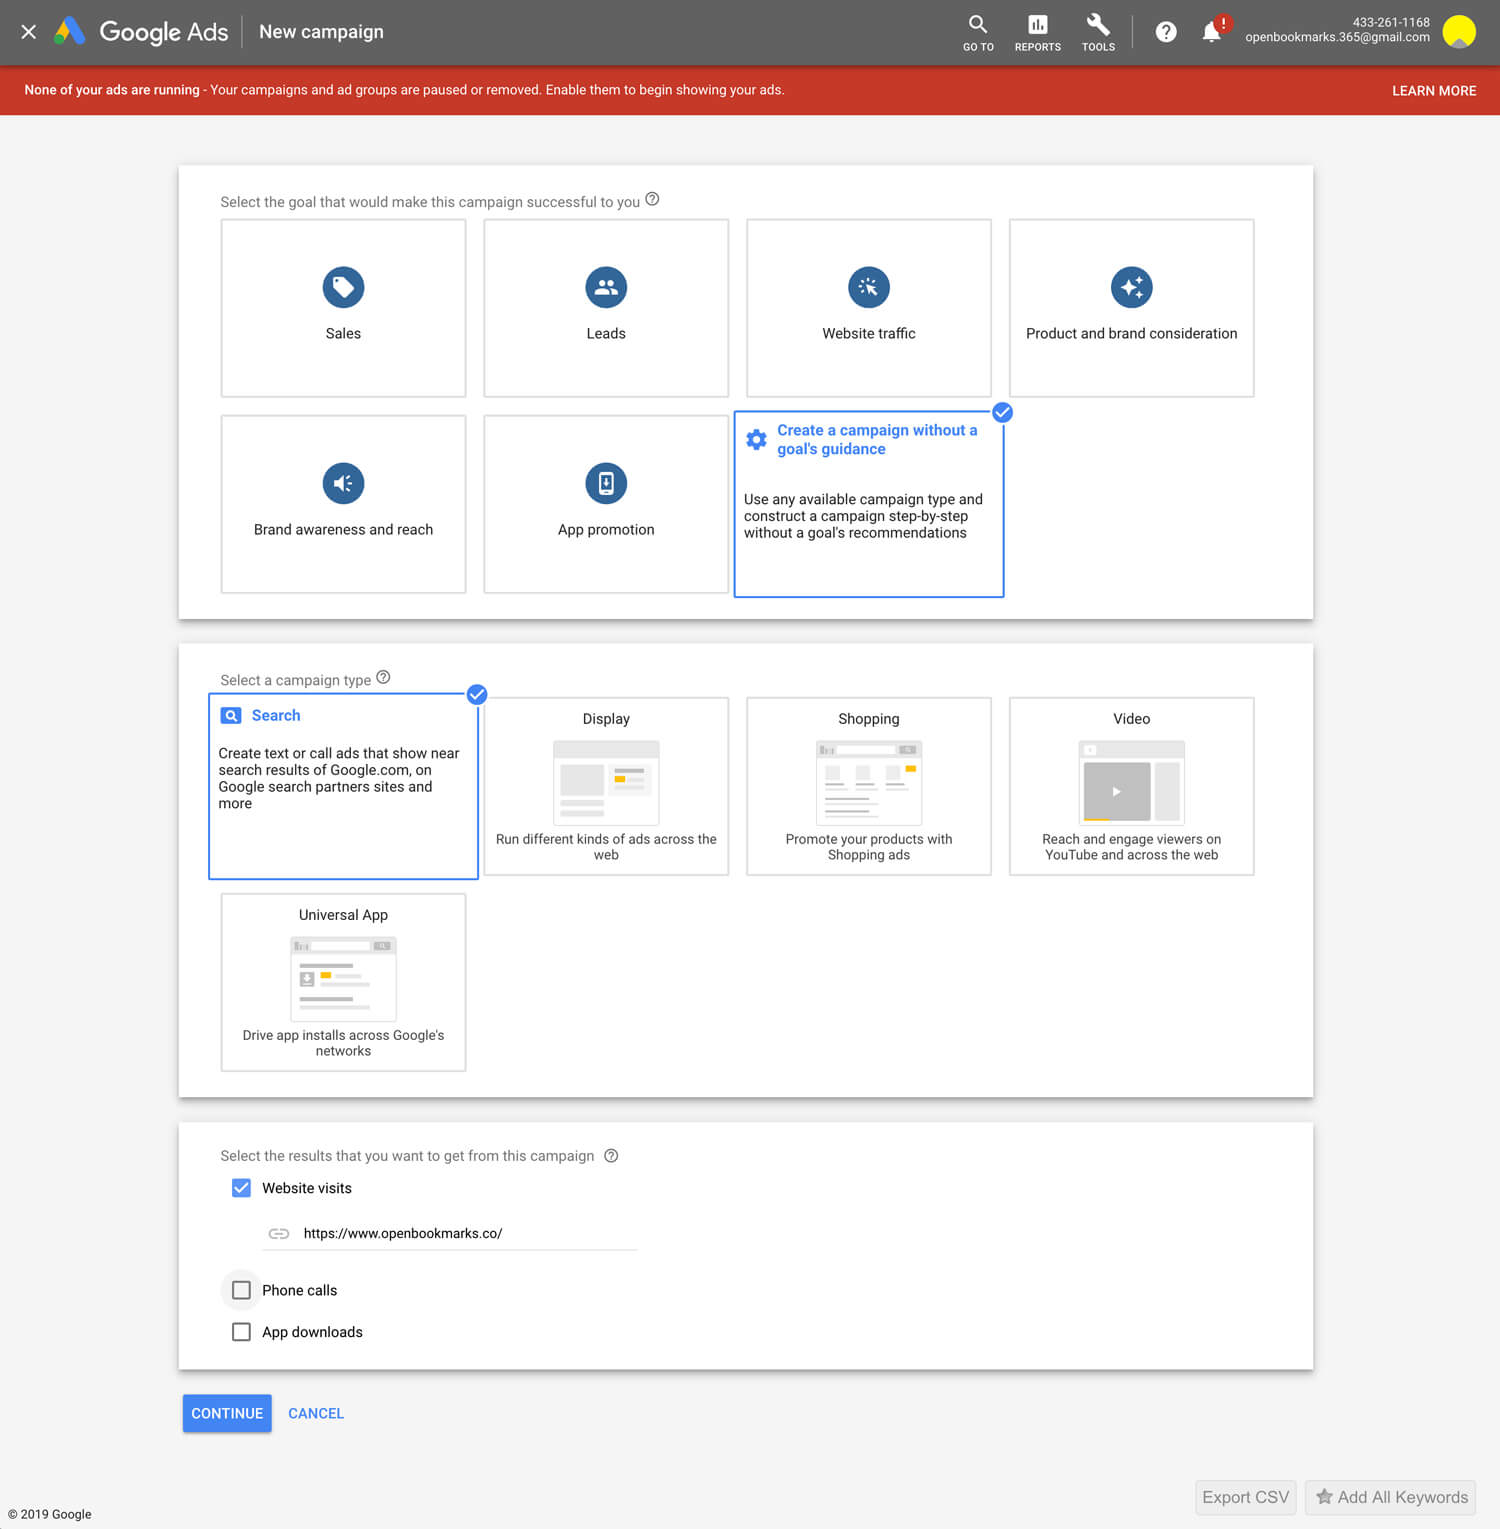This screenshot has height=1529, width=1500.
Task: Open the yellow account avatar
Action: [x=1459, y=32]
